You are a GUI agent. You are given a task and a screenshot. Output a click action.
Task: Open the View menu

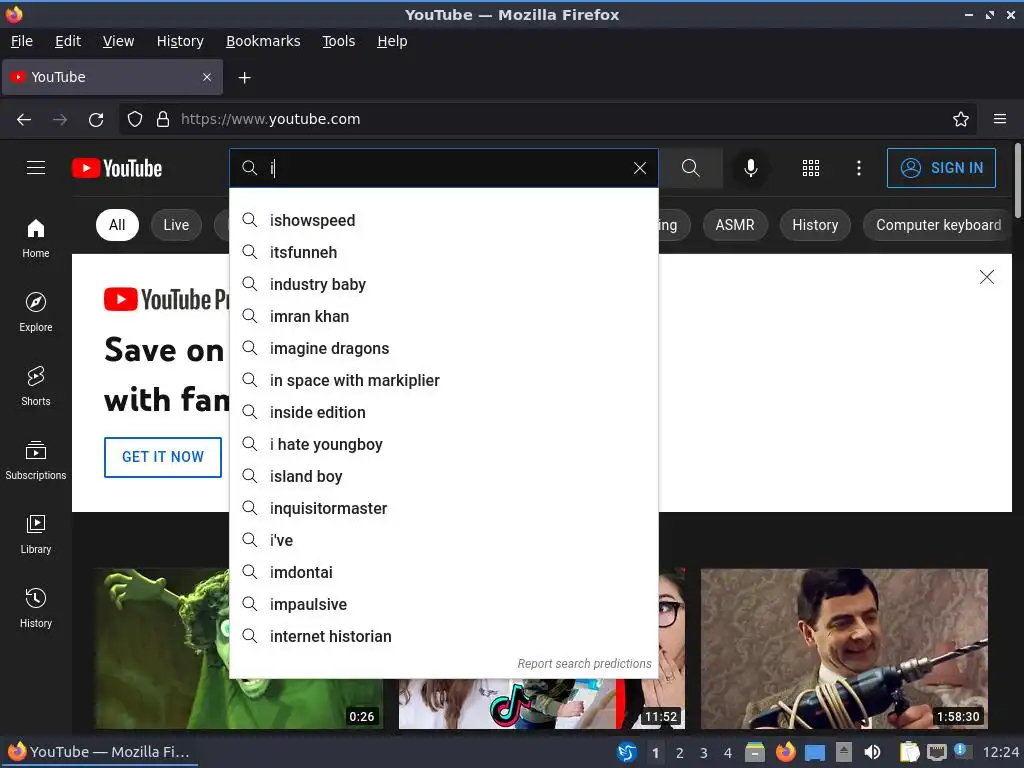click(x=118, y=41)
